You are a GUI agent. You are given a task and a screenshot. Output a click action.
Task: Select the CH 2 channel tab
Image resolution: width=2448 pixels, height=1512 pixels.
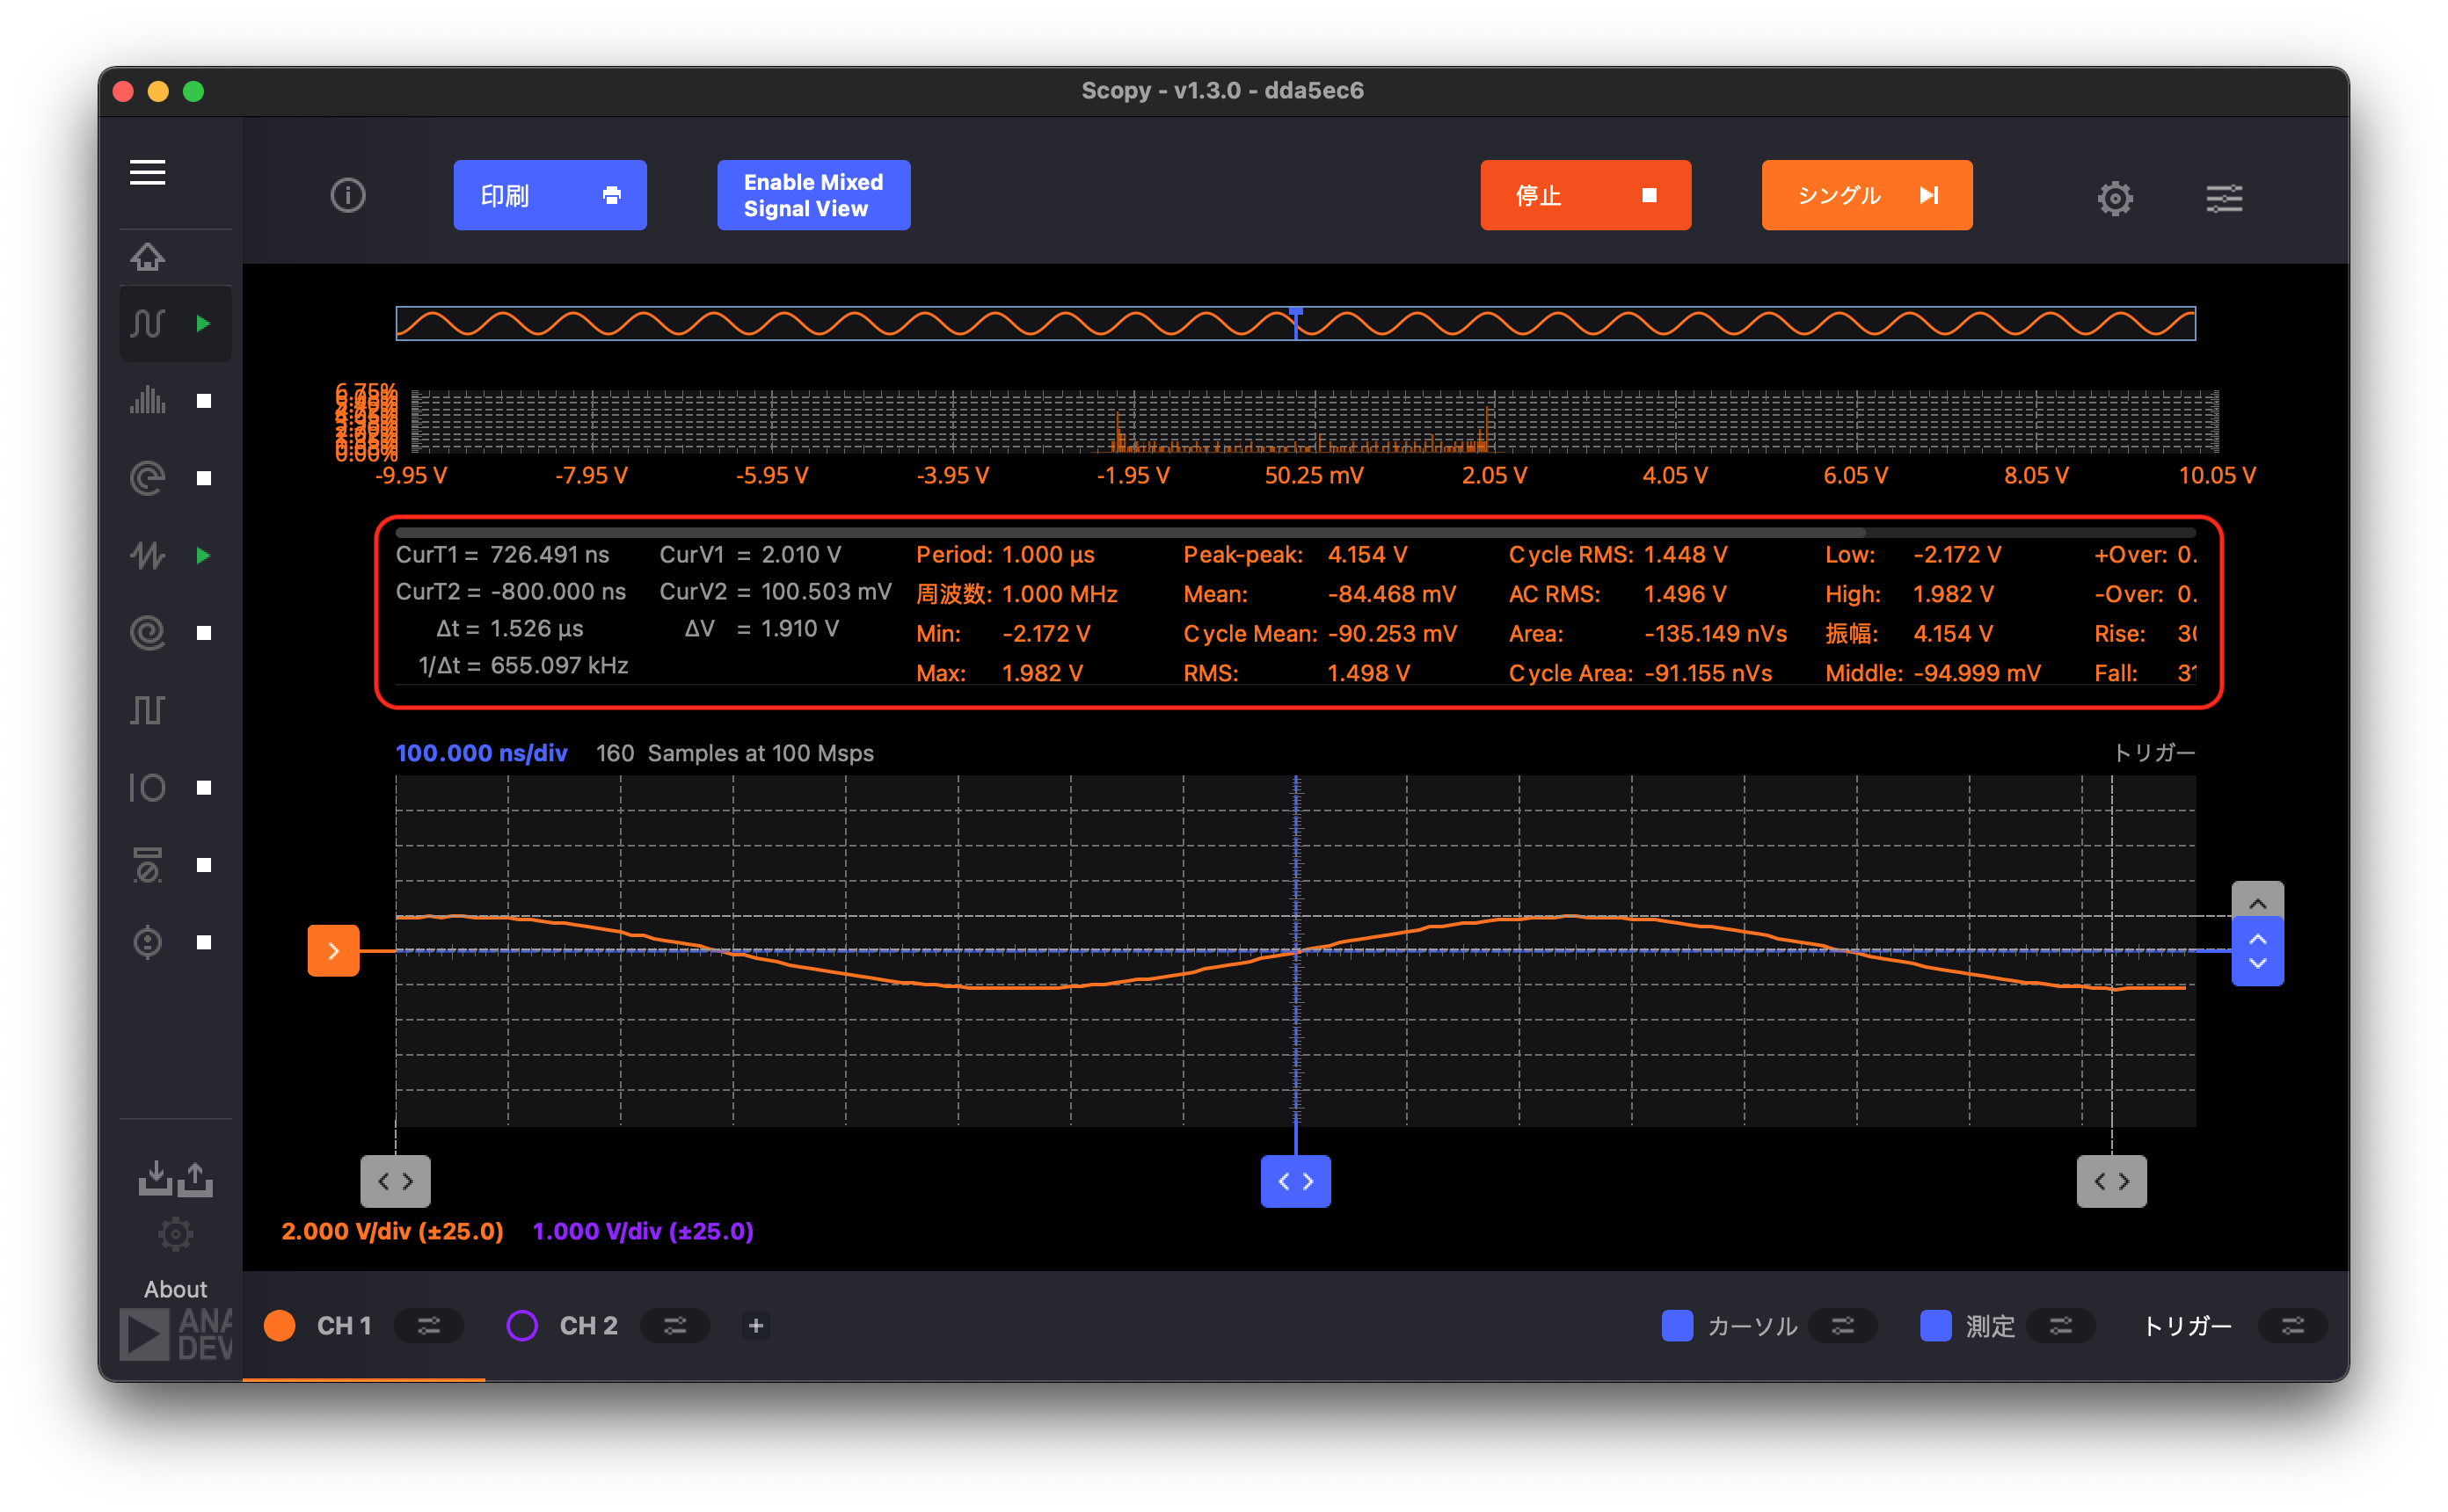(588, 1325)
